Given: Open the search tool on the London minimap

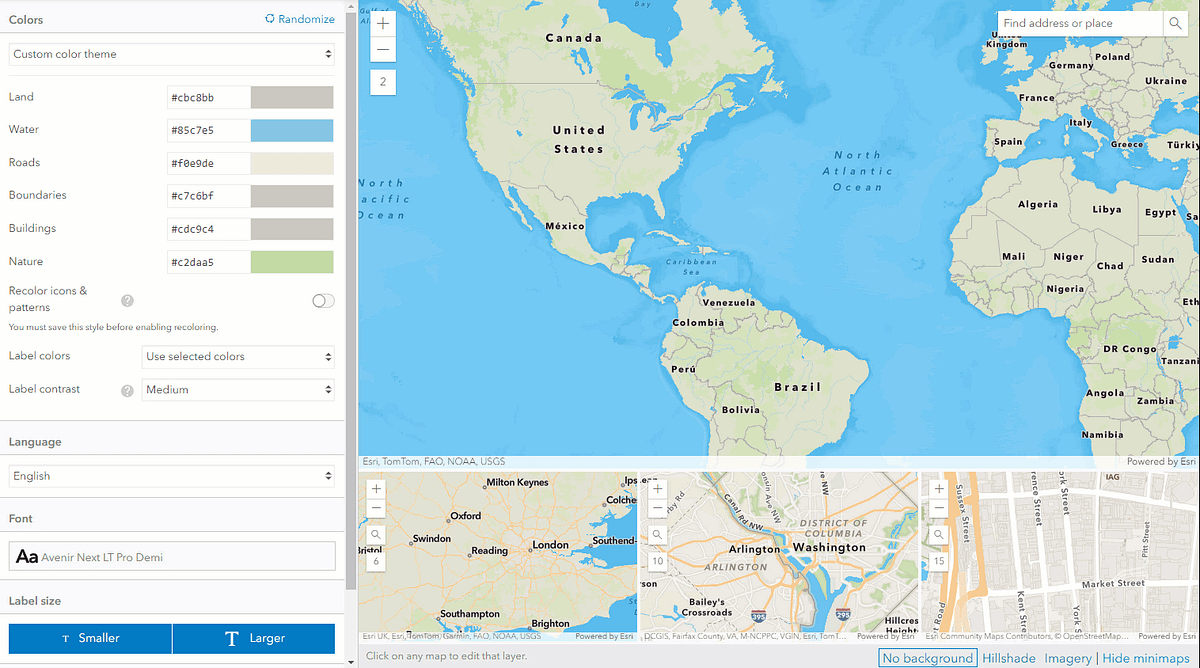Looking at the screenshot, I should click(375, 534).
